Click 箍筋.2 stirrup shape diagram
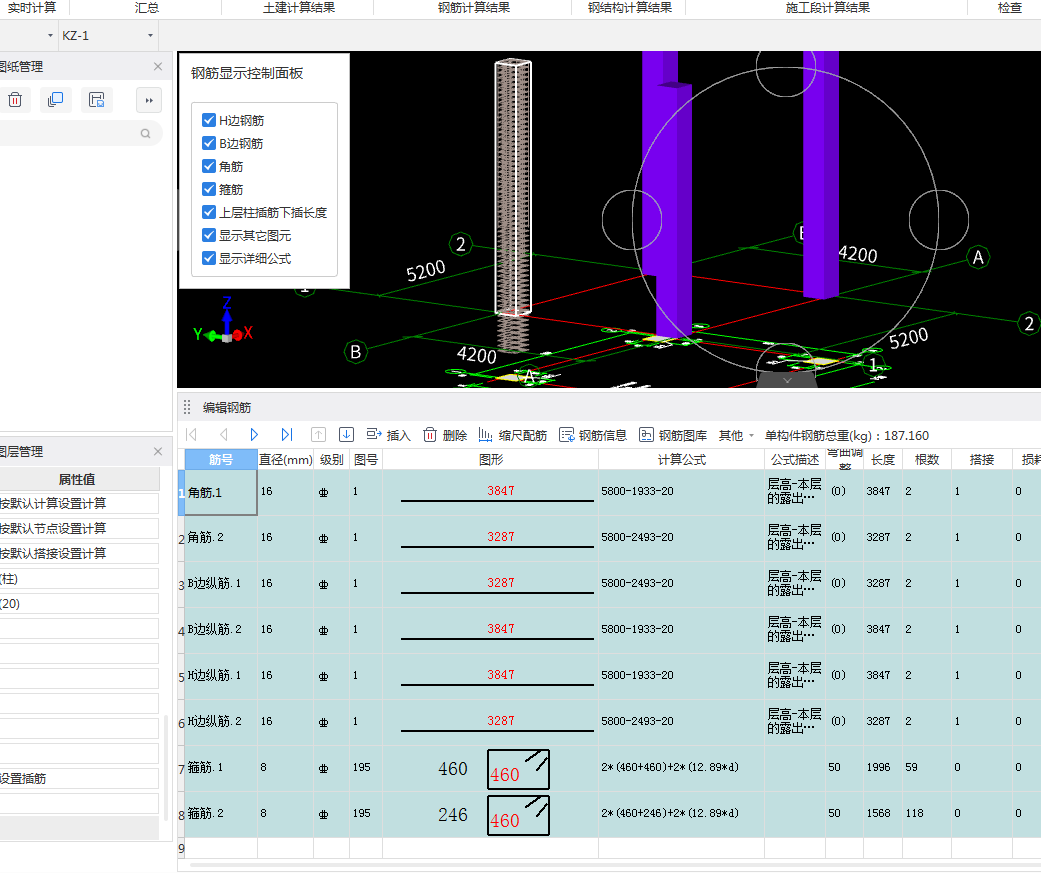The height and width of the screenshot is (873, 1041). (519, 815)
